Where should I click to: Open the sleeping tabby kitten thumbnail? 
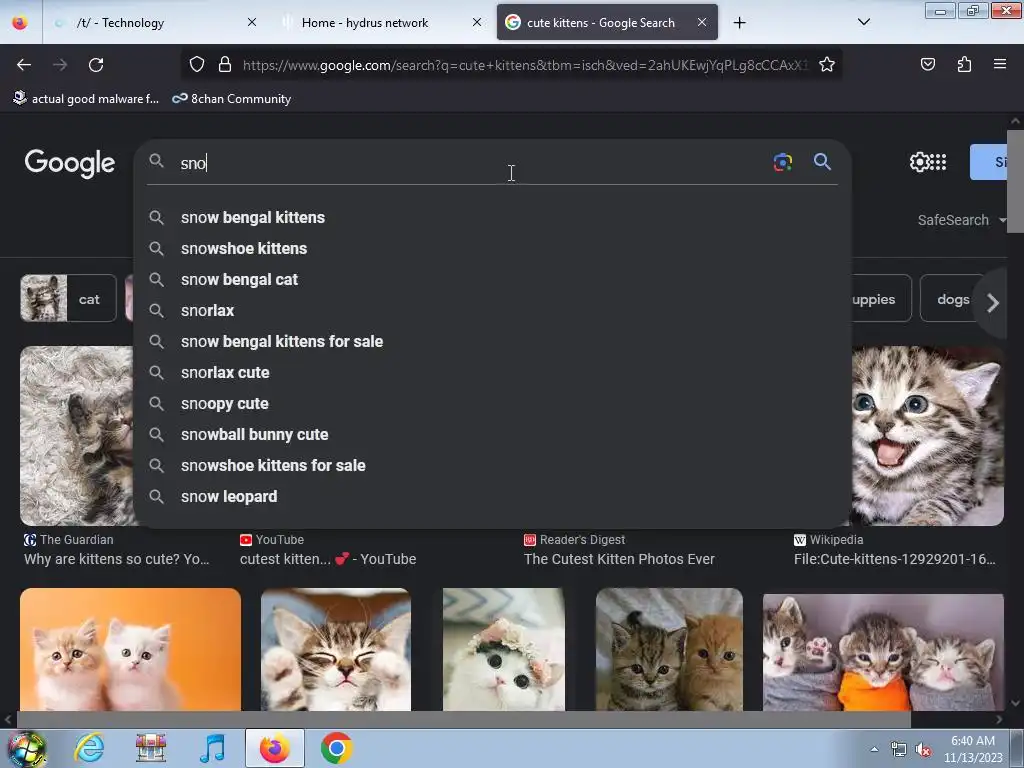click(336, 649)
